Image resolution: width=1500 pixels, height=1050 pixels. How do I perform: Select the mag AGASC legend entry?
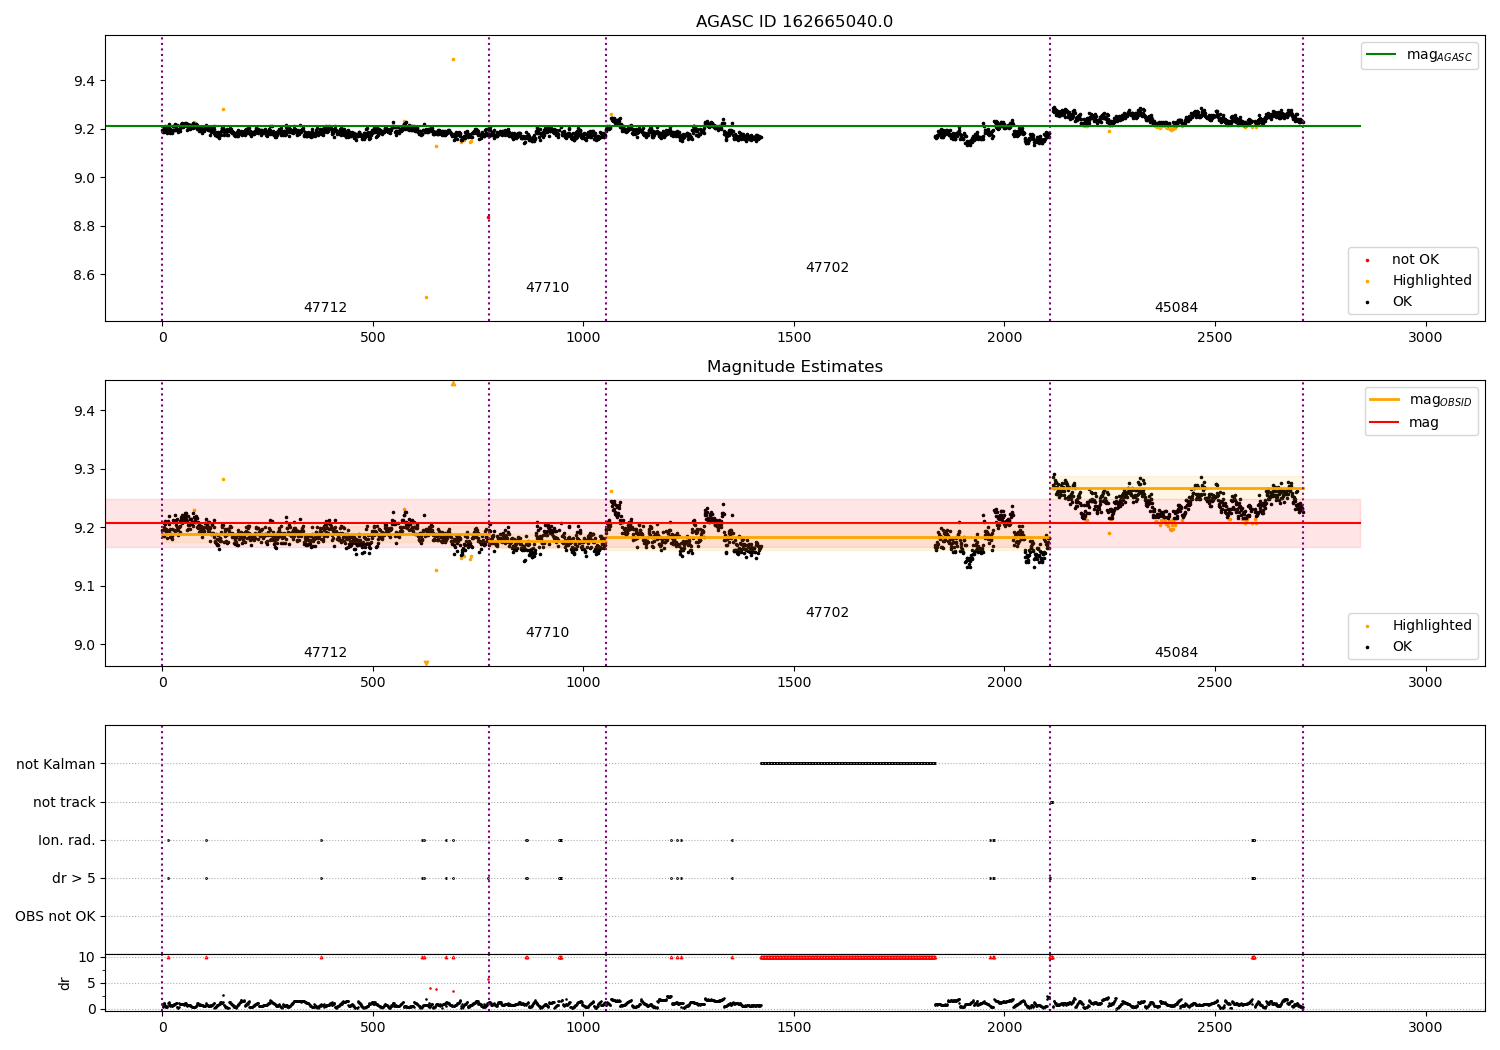click(1419, 55)
